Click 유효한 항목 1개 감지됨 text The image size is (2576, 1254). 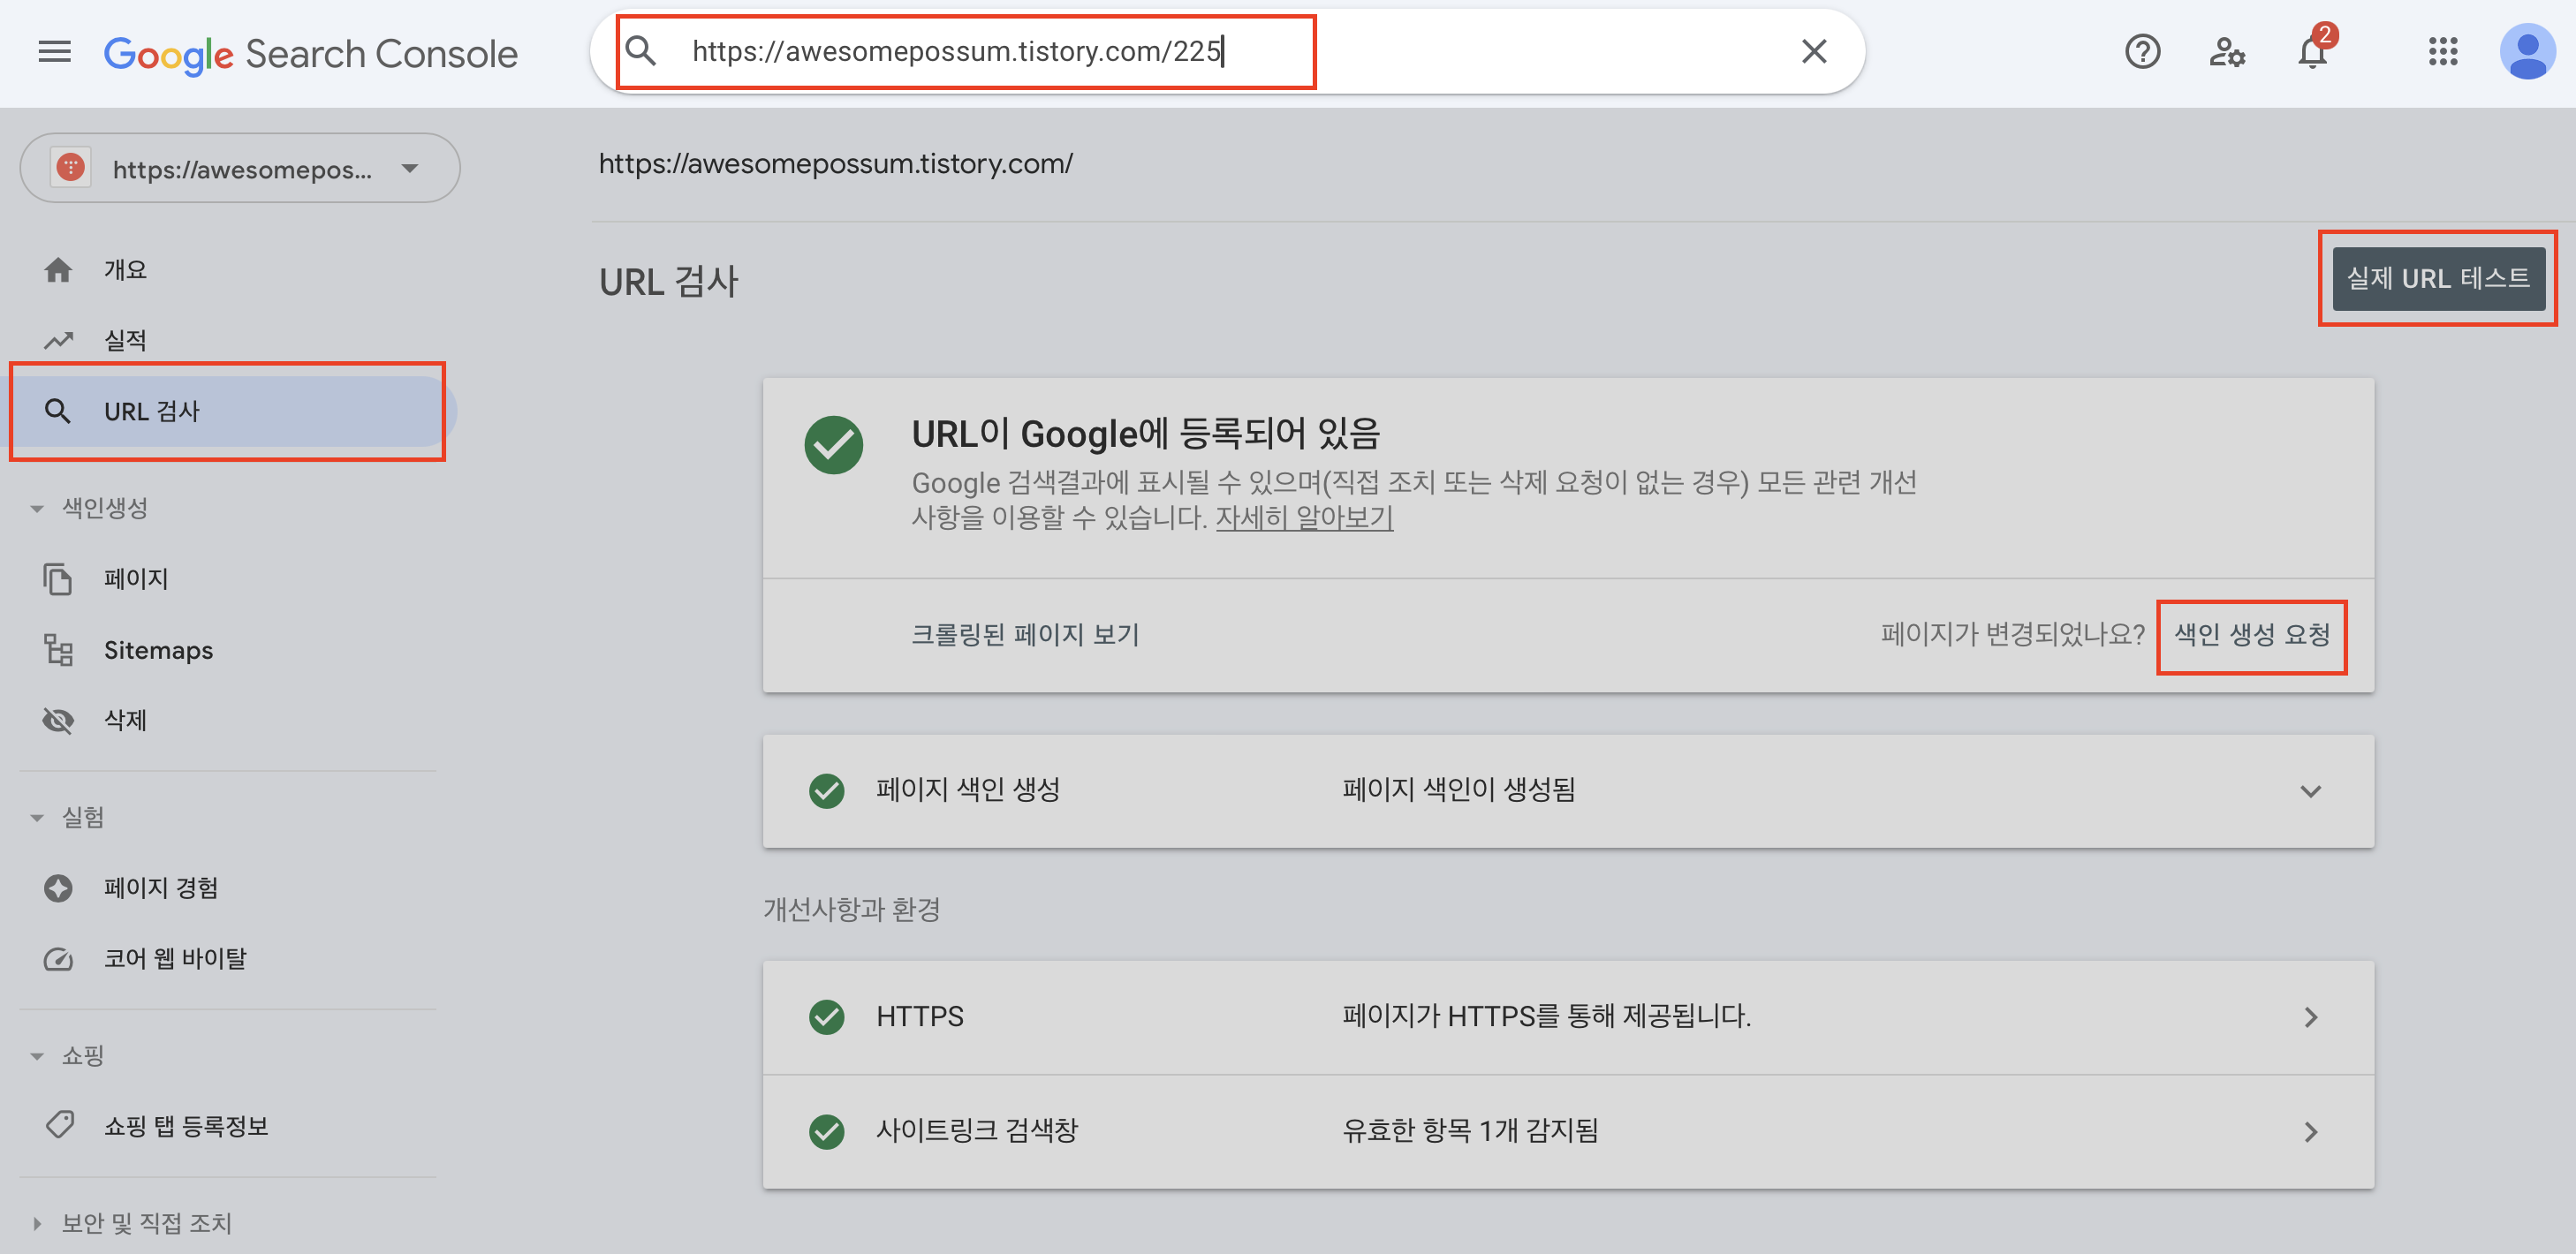click(1470, 1131)
